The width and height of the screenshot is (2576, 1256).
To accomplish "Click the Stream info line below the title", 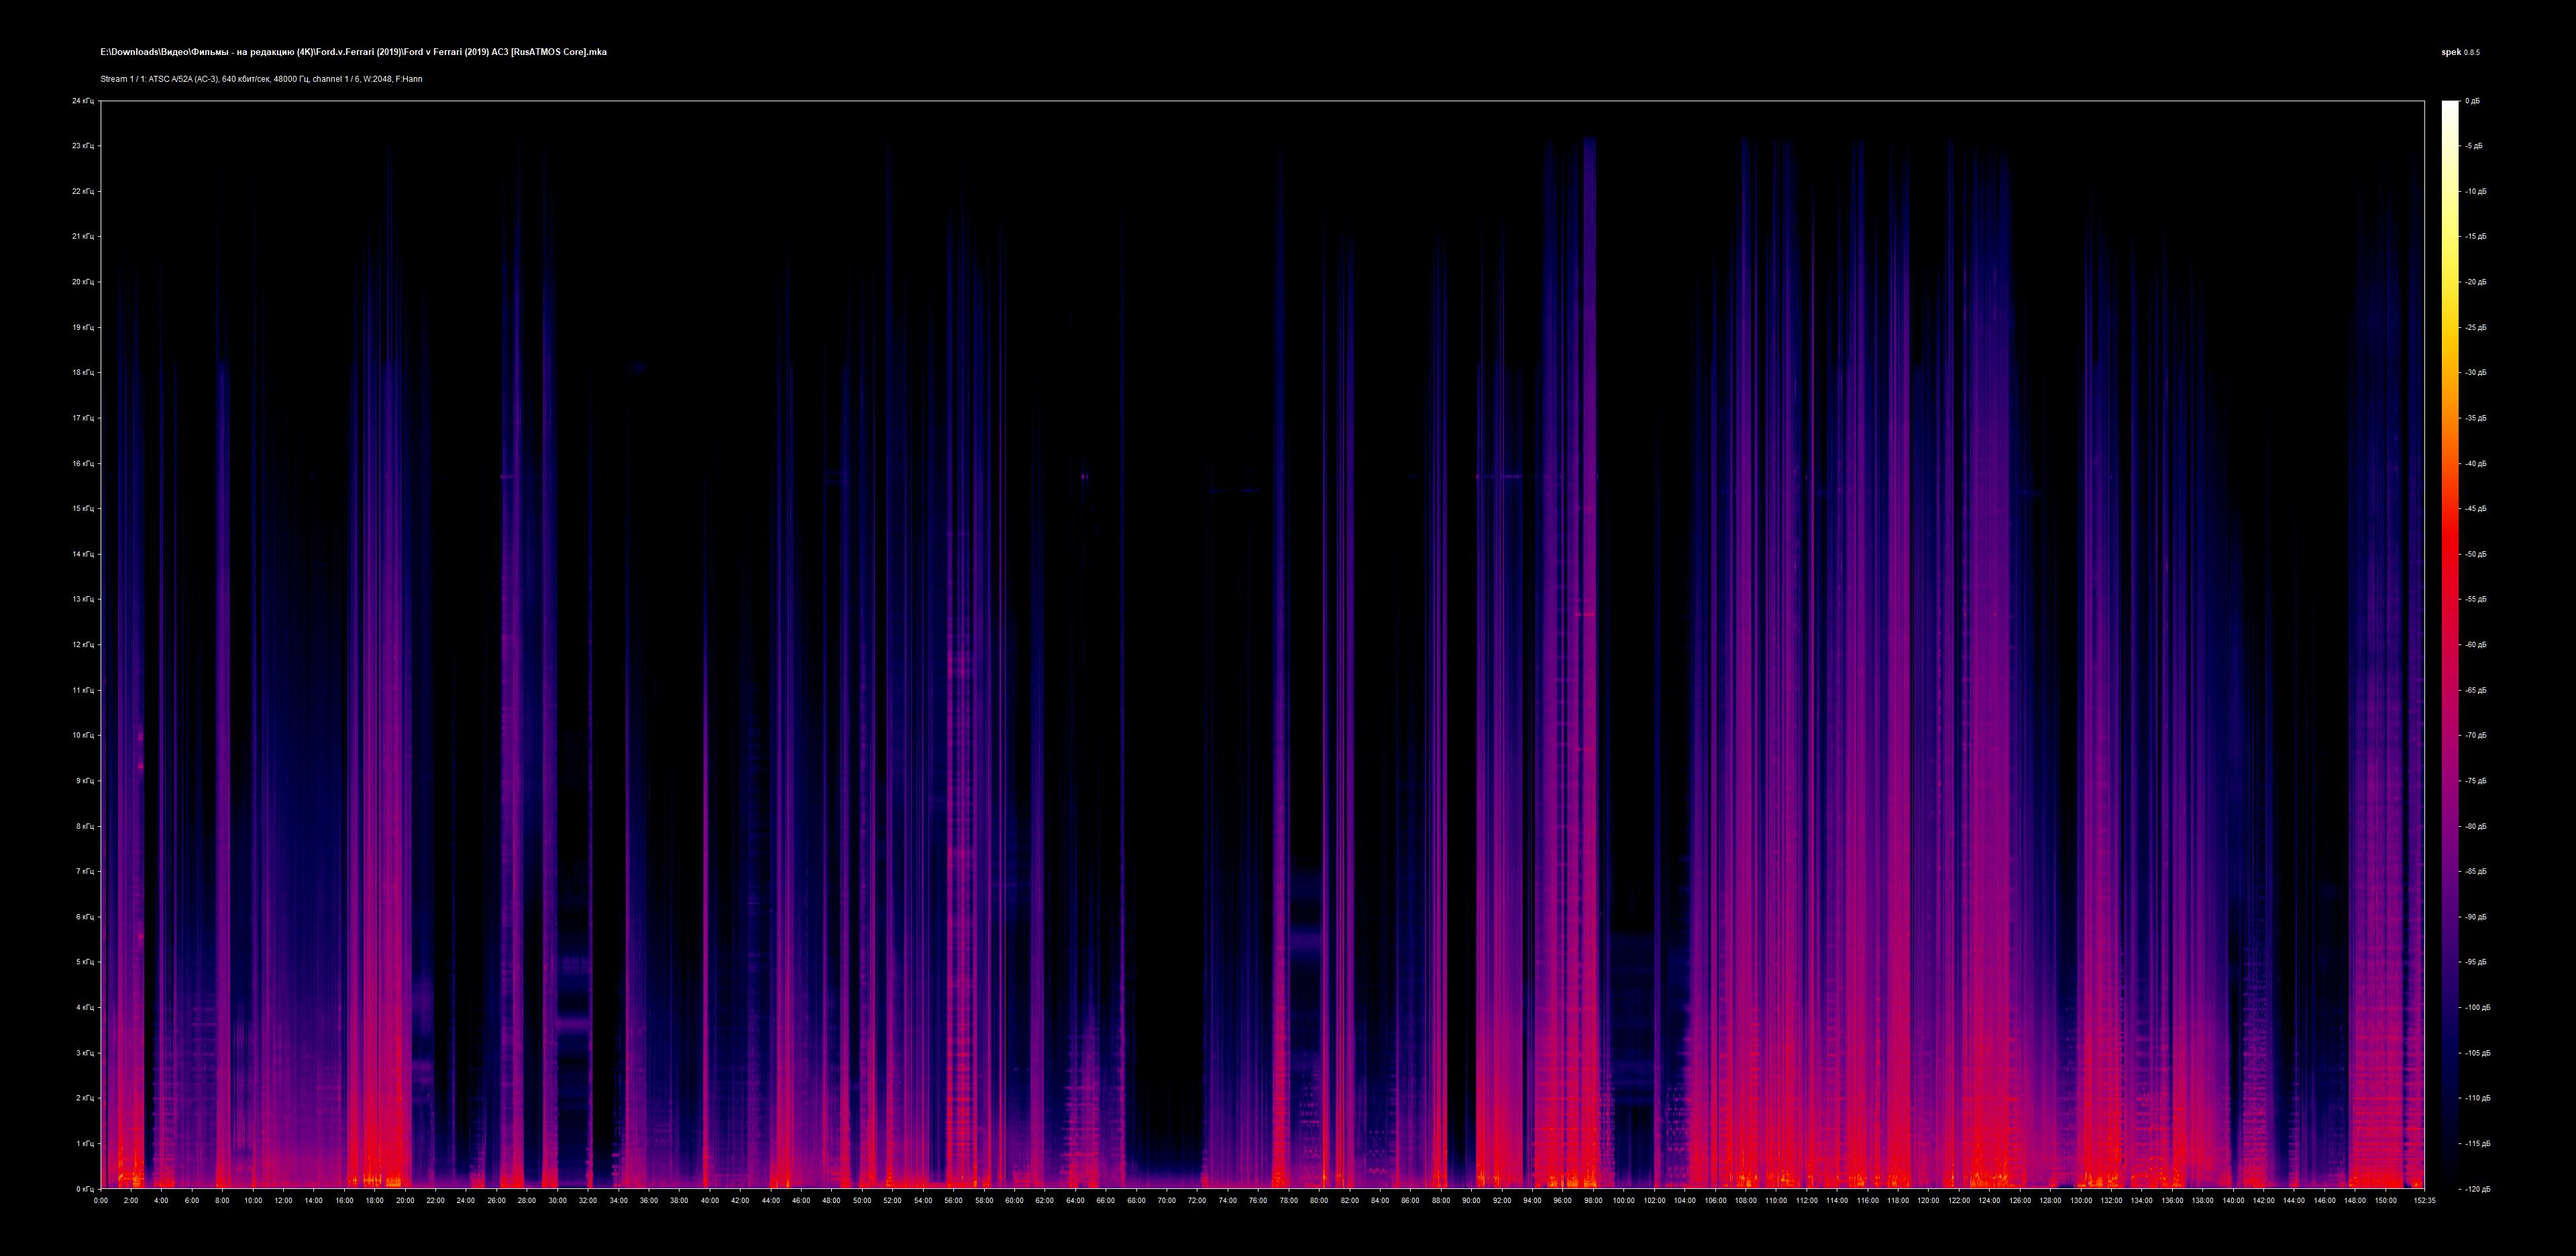I will [261, 79].
